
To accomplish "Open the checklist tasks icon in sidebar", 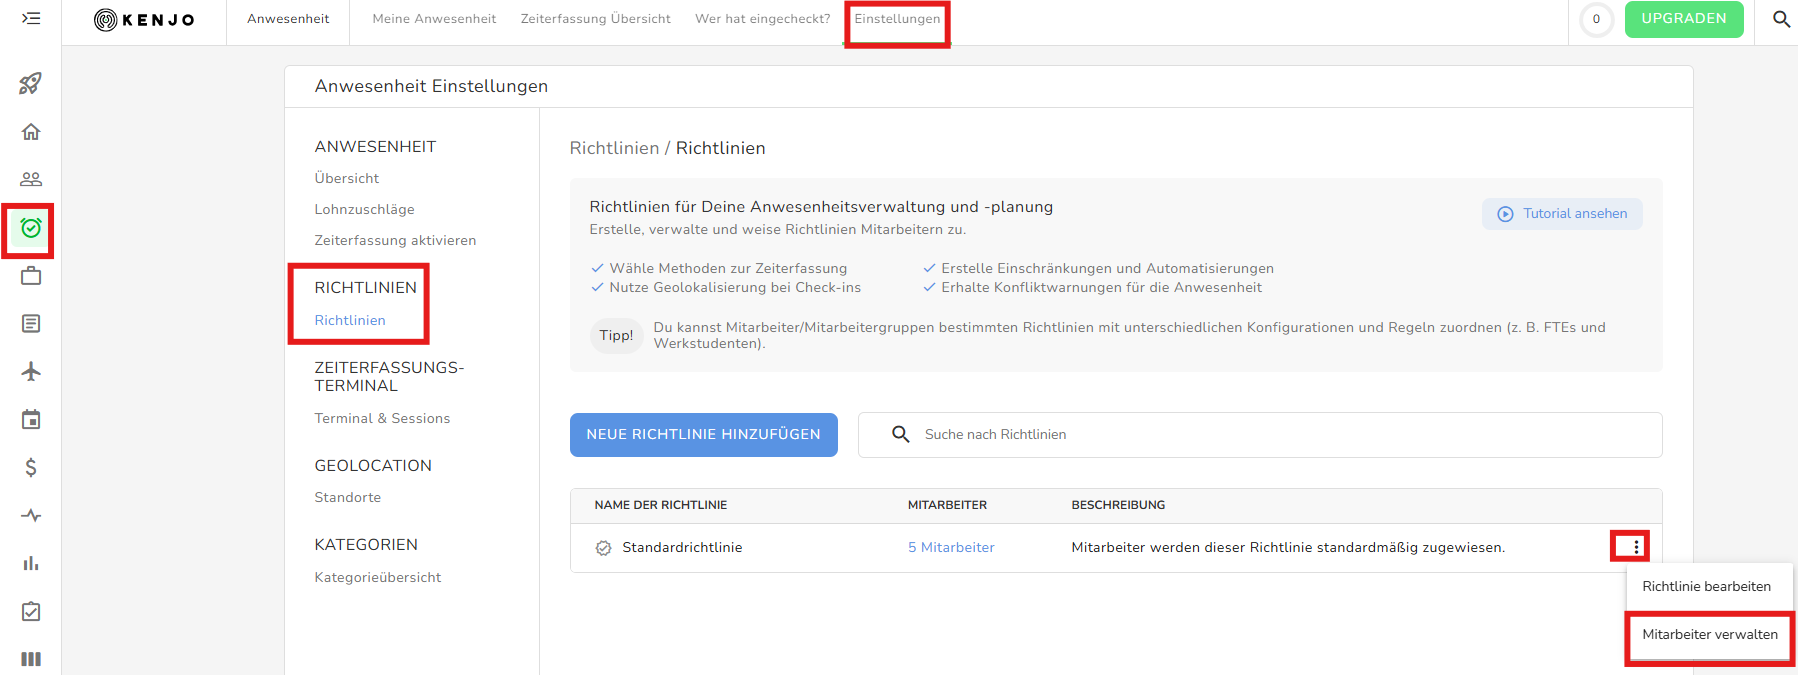I will coord(31,611).
